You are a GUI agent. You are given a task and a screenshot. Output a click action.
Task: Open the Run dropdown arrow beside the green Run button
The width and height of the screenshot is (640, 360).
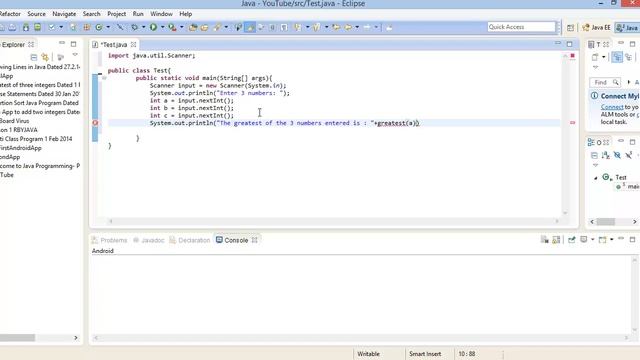(162, 27)
